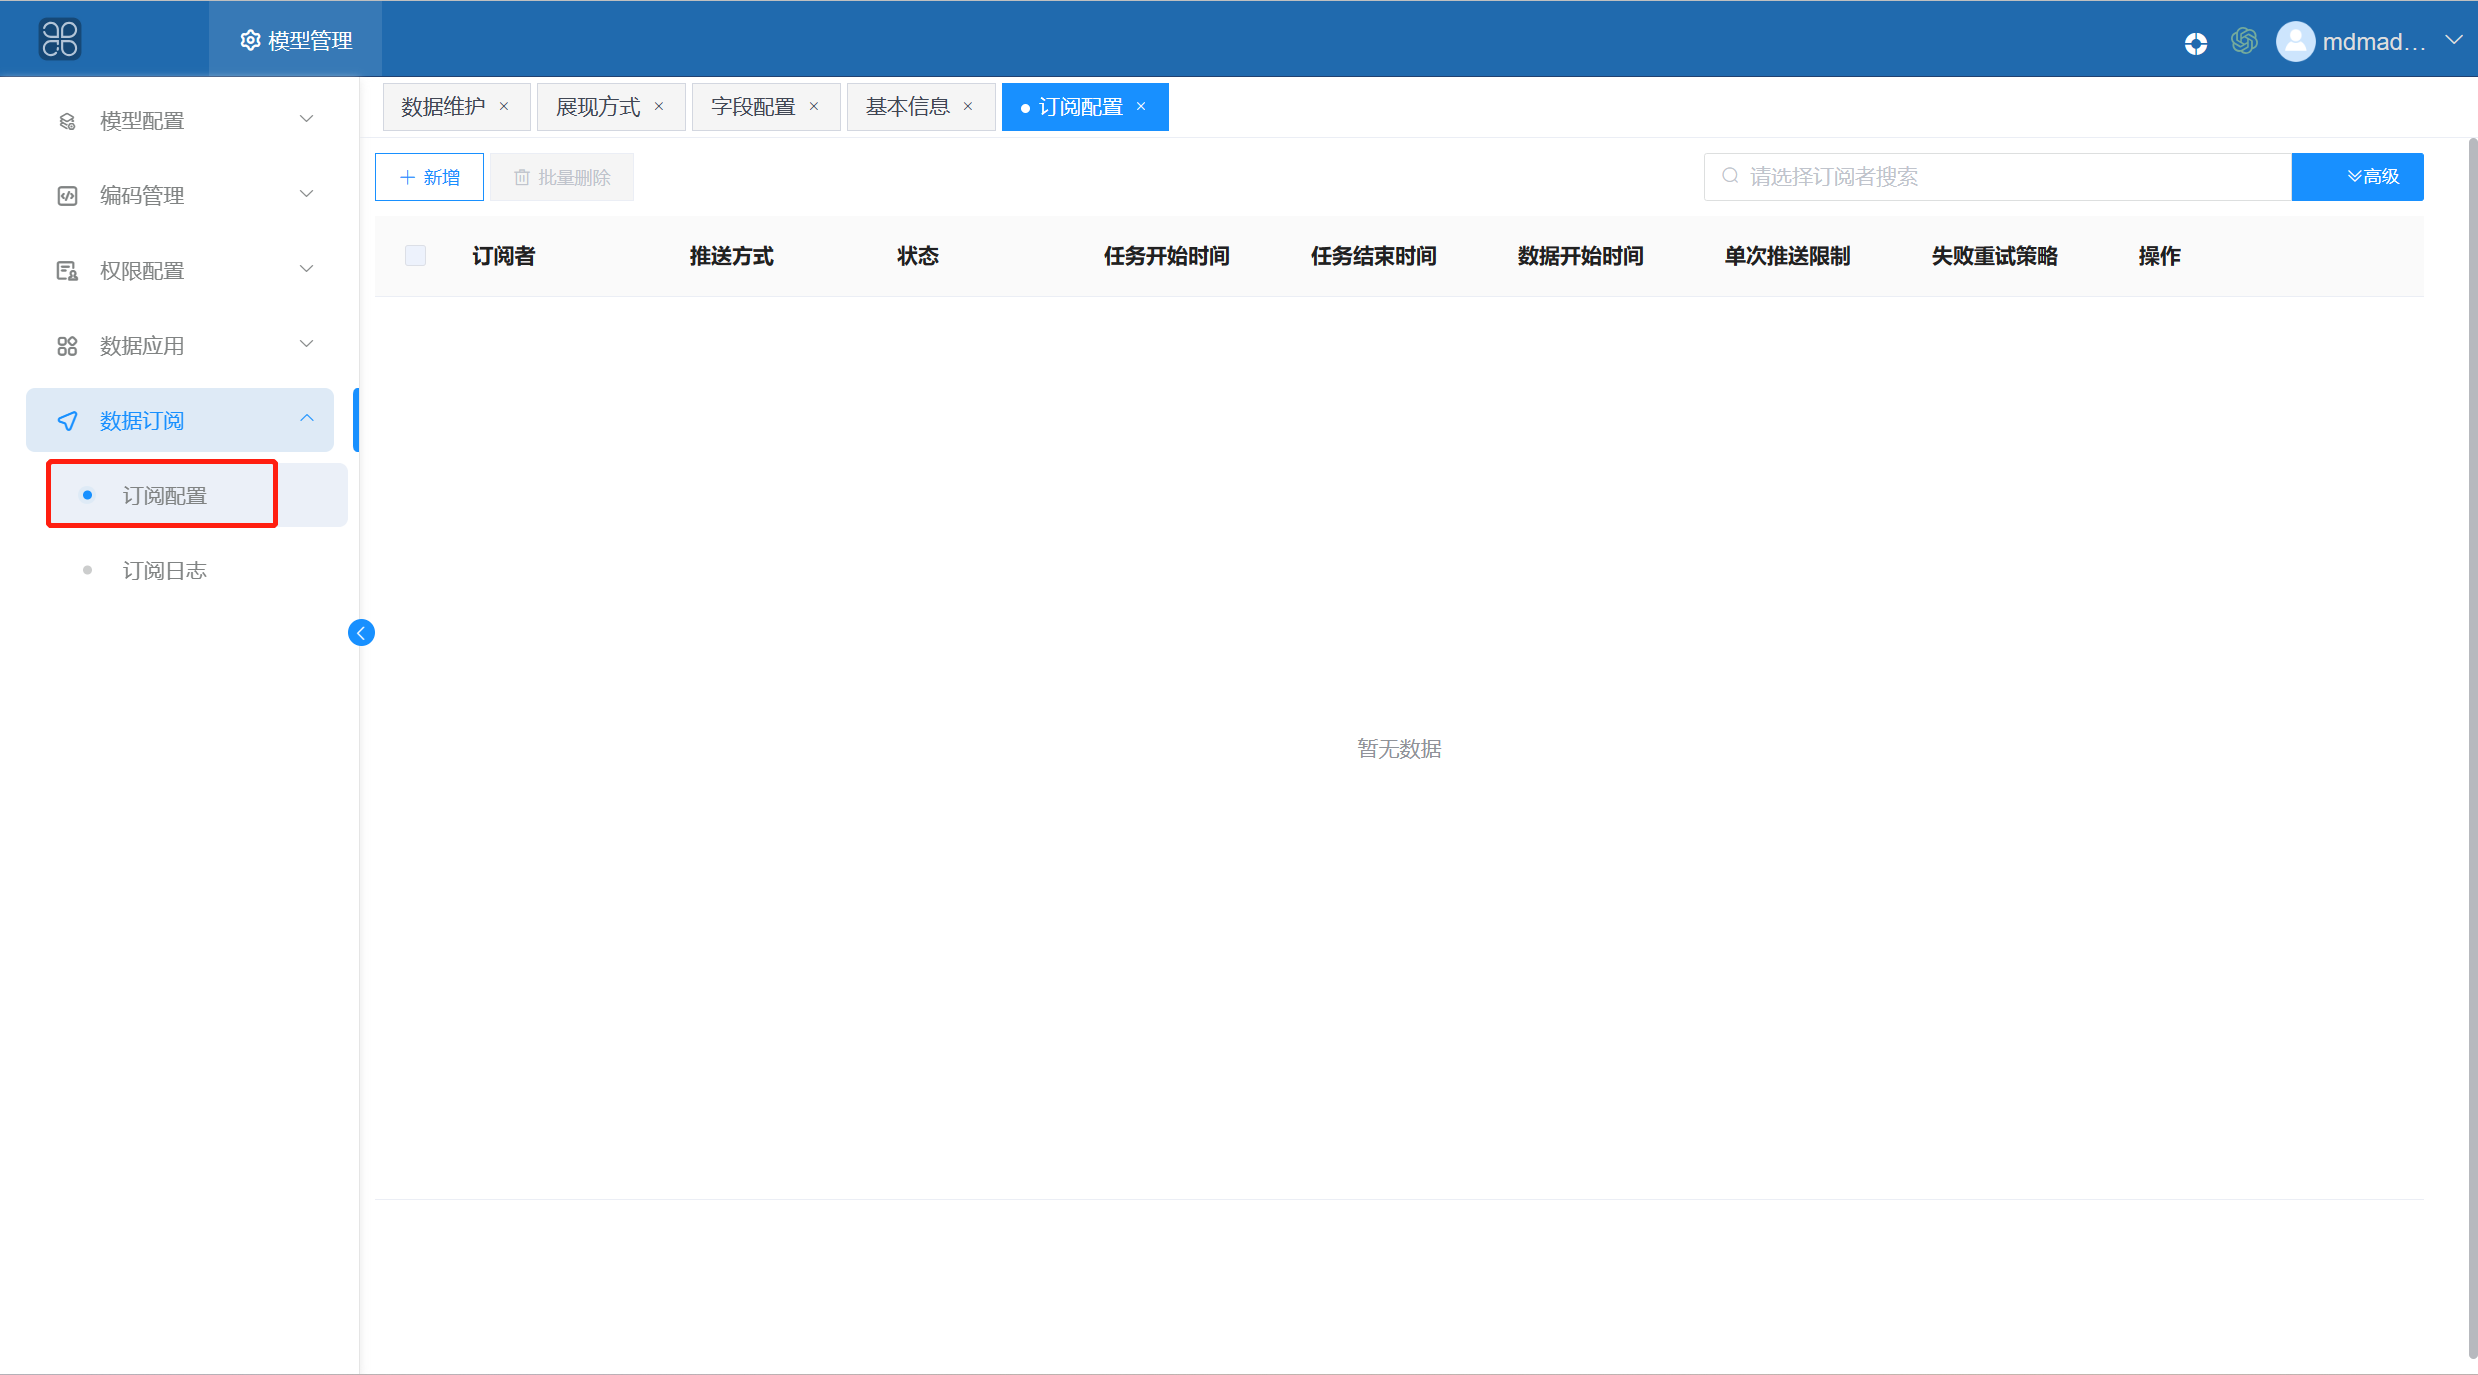The height and width of the screenshot is (1375, 2478).
Task: Collapse the 数据订阅 menu chevron
Action: [307, 419]
